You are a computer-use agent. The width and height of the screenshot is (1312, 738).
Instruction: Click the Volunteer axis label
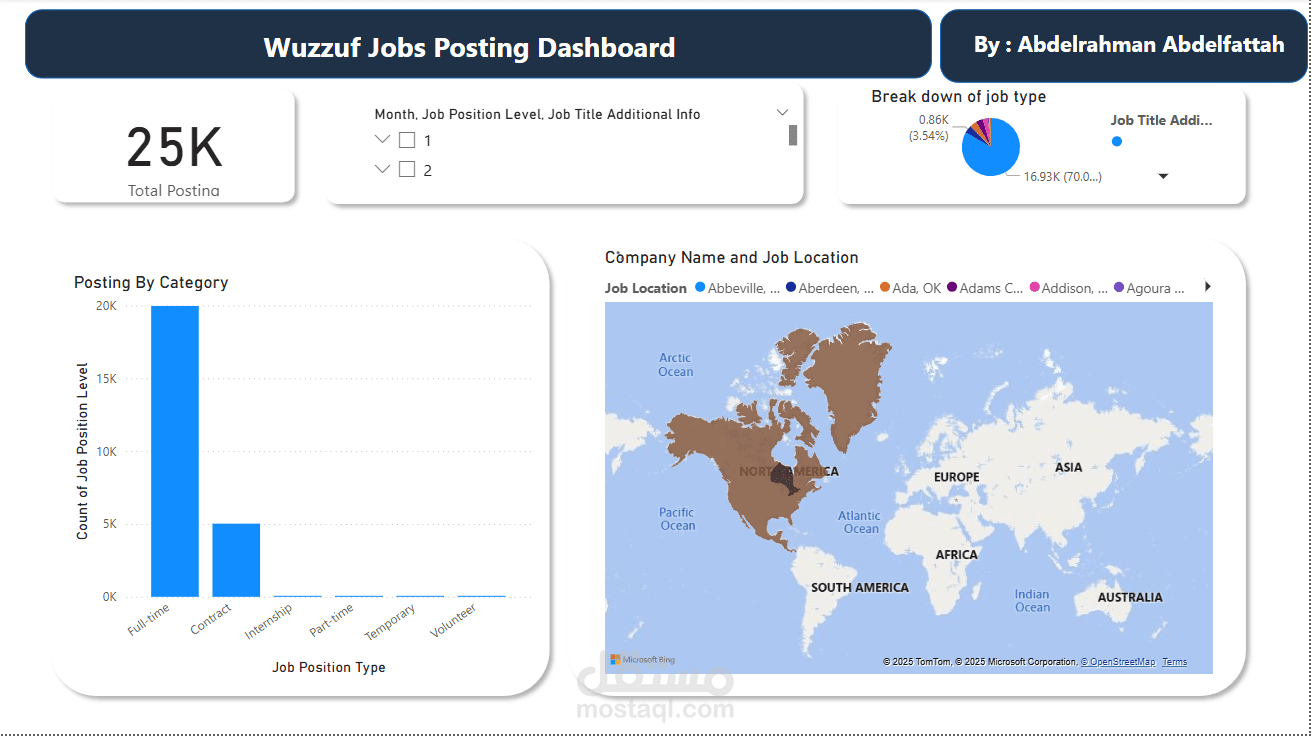tap(453, 621)
